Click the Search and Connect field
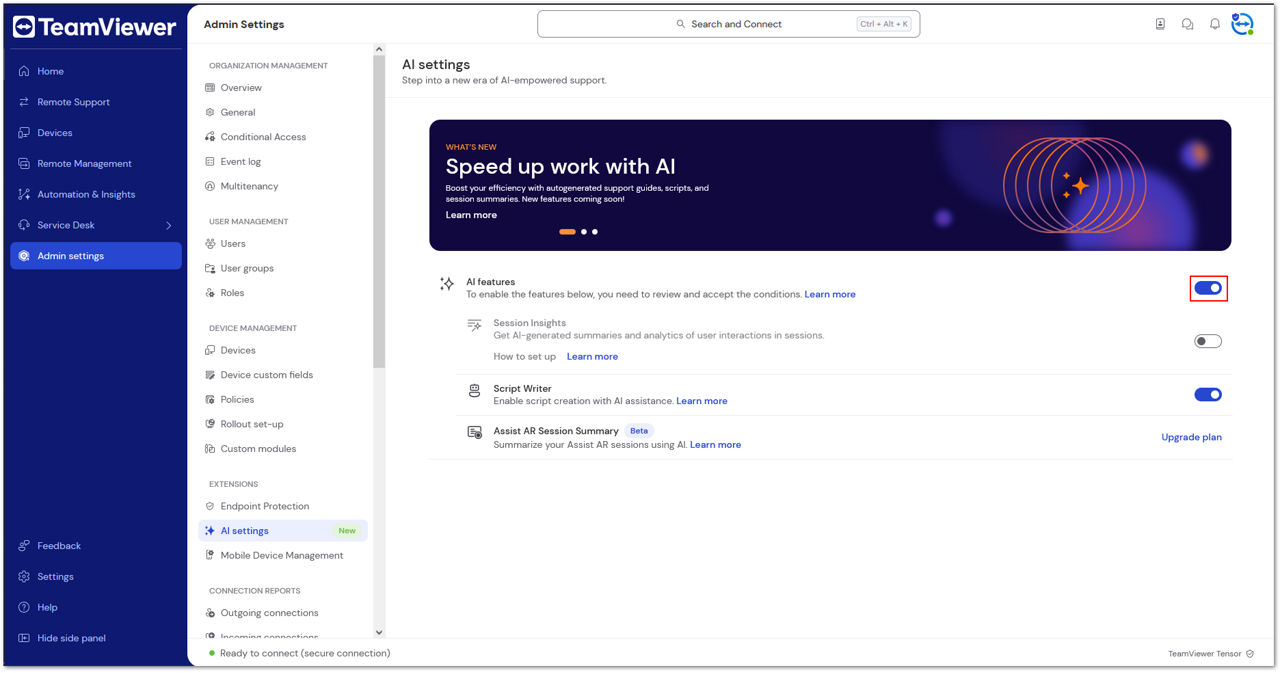This screenshot has height=673, width=1280. tap(728, 24)
